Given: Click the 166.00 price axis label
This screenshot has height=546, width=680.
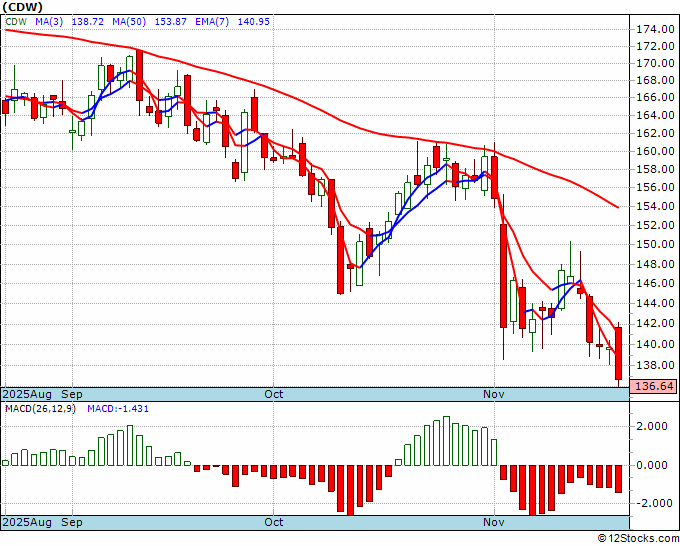Looking at the screenshot, I should point(655,98).
